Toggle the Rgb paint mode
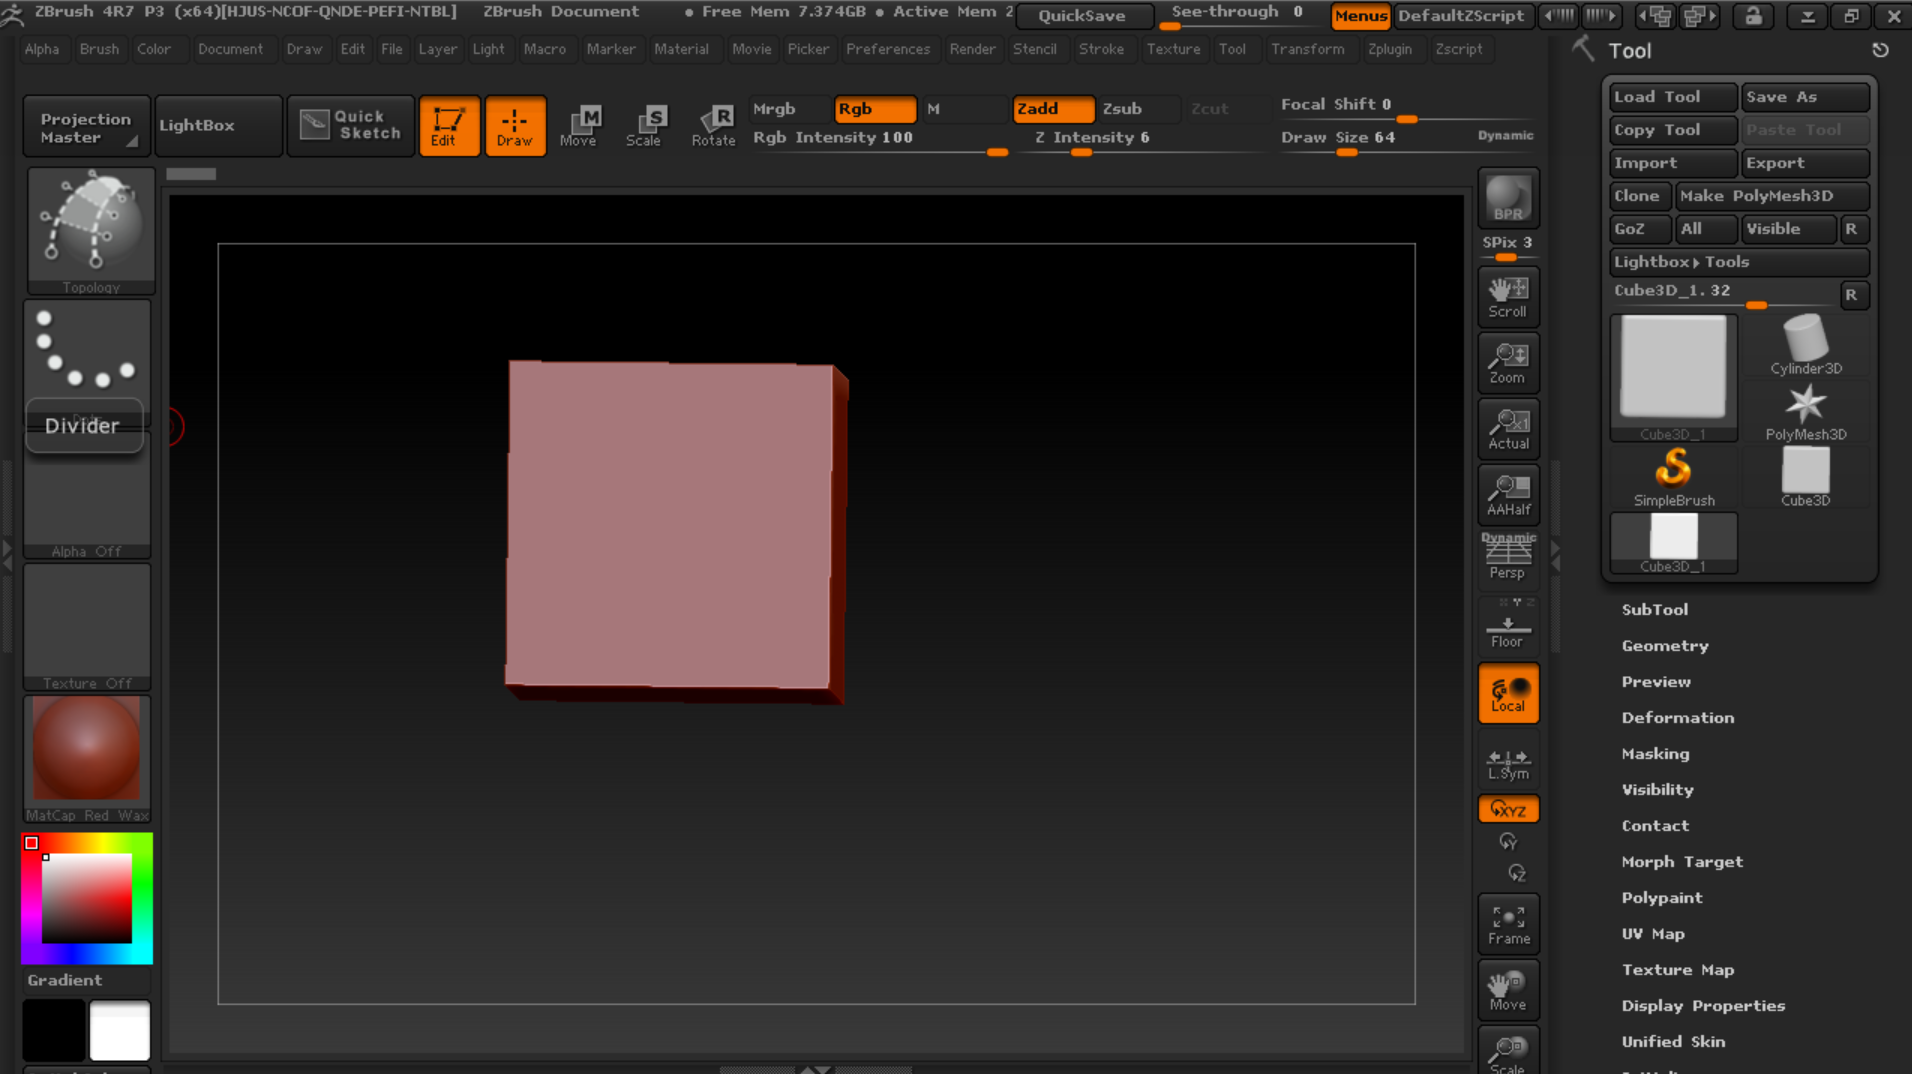 tap(875, 109)
